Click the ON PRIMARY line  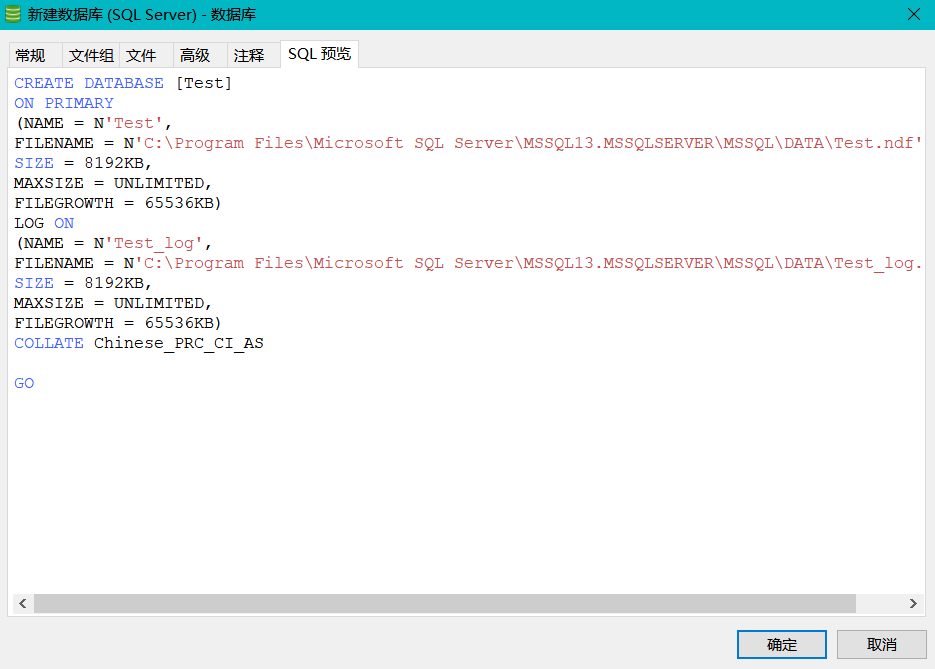coord(64,103)
